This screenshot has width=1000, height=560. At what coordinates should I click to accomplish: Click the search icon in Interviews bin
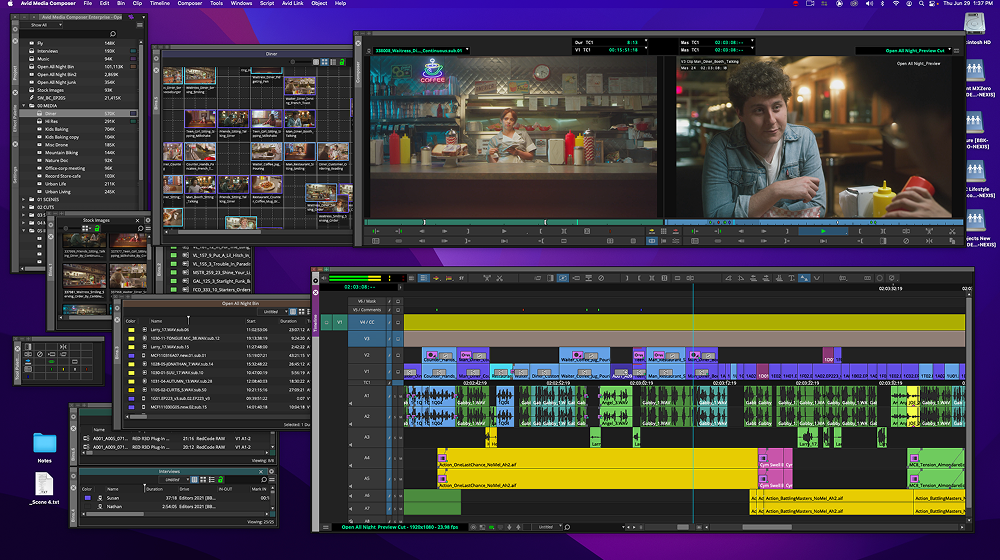coord(263,480)
